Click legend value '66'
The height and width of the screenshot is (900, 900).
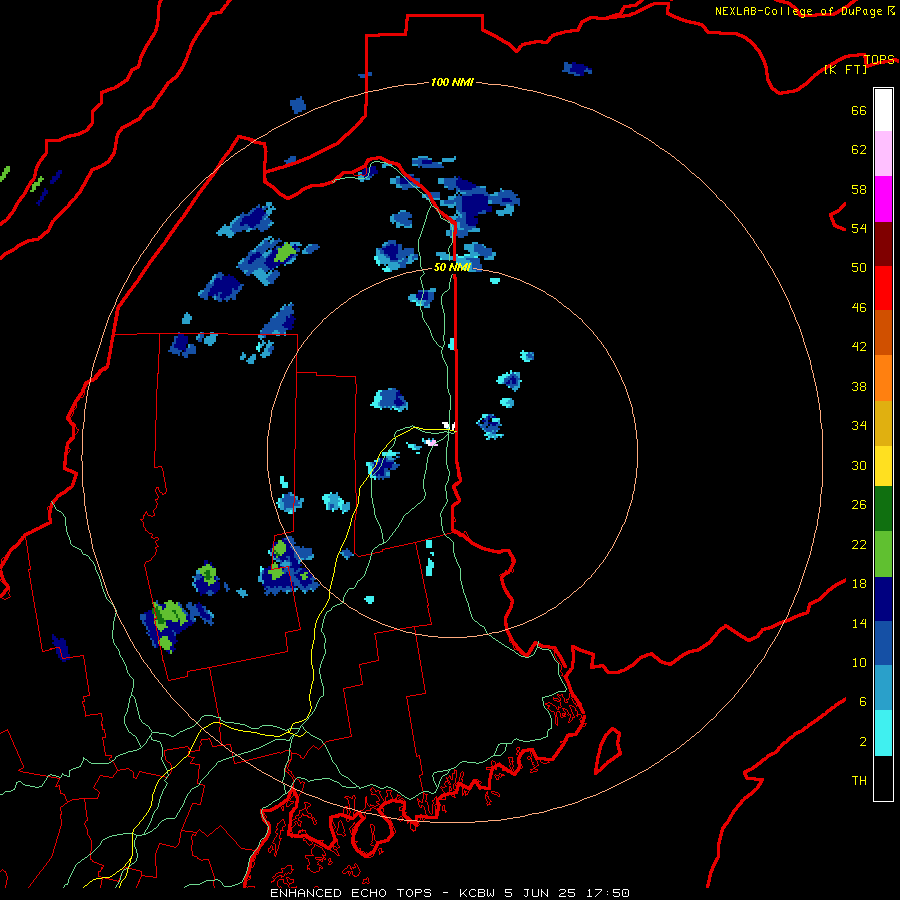pyautogui.click(x=859, y=110)
